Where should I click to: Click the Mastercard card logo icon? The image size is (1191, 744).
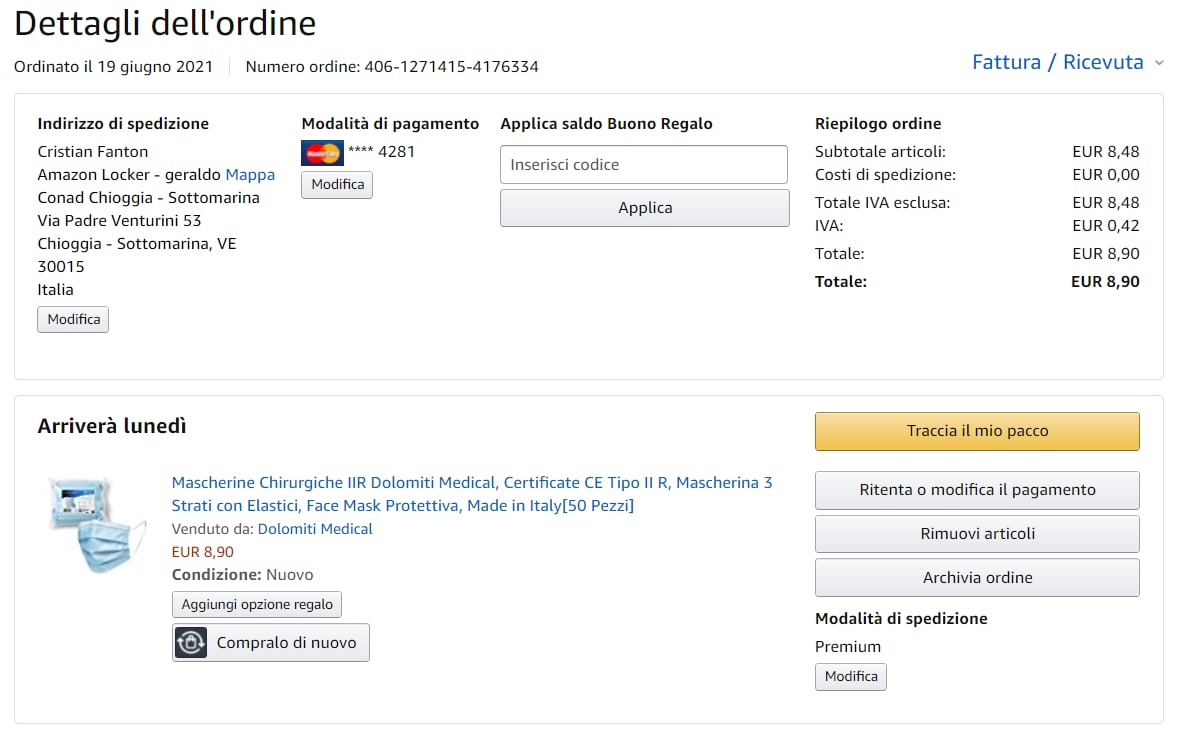tap(322, 153)
